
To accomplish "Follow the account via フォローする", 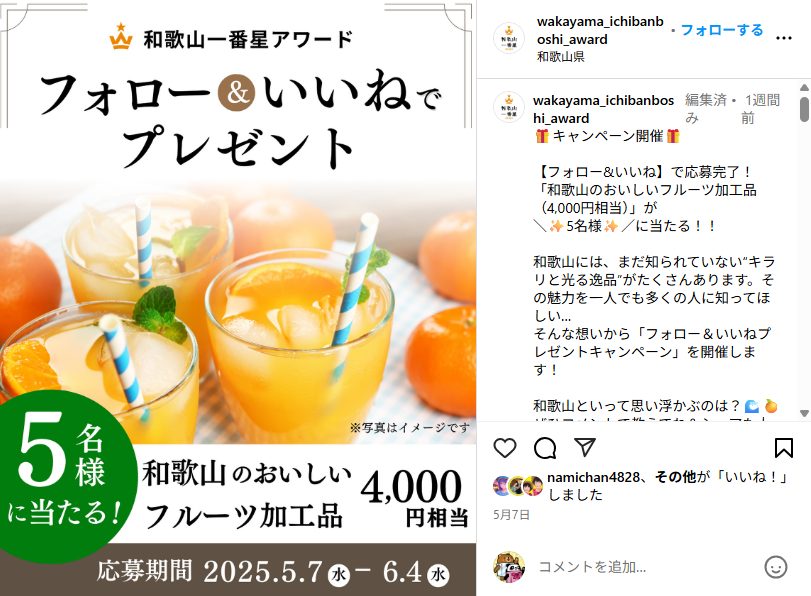I will (722, 30).
